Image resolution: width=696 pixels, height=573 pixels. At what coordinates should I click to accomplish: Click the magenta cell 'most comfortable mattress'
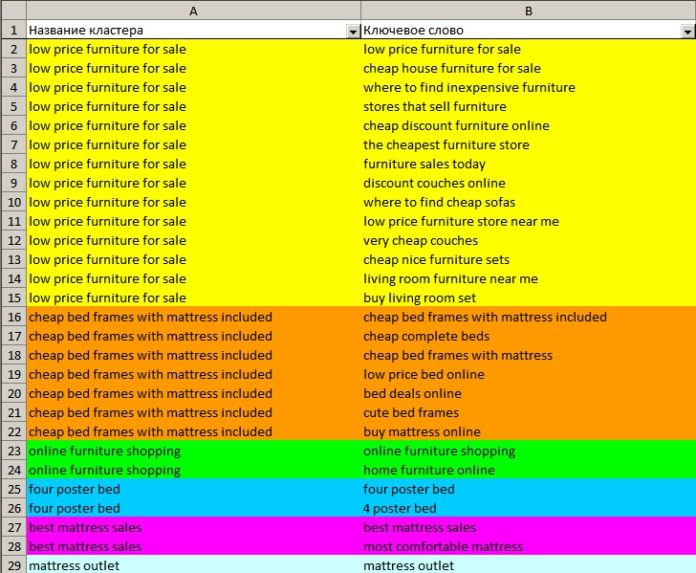pyautogui.click(x=442, y=546)
